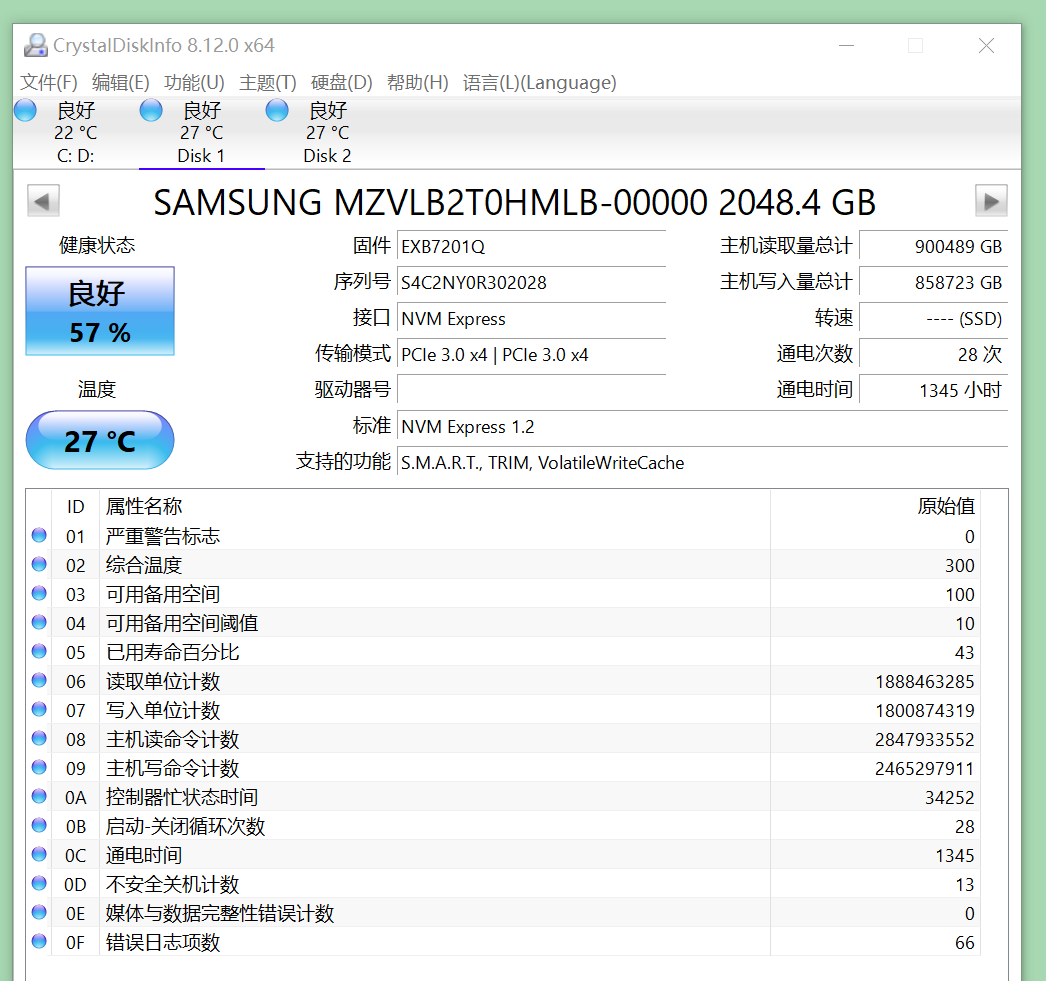
Task: Click status orb of attribute 01 严重警告标志
Action: pyautogui.click(x=39, y=536)
